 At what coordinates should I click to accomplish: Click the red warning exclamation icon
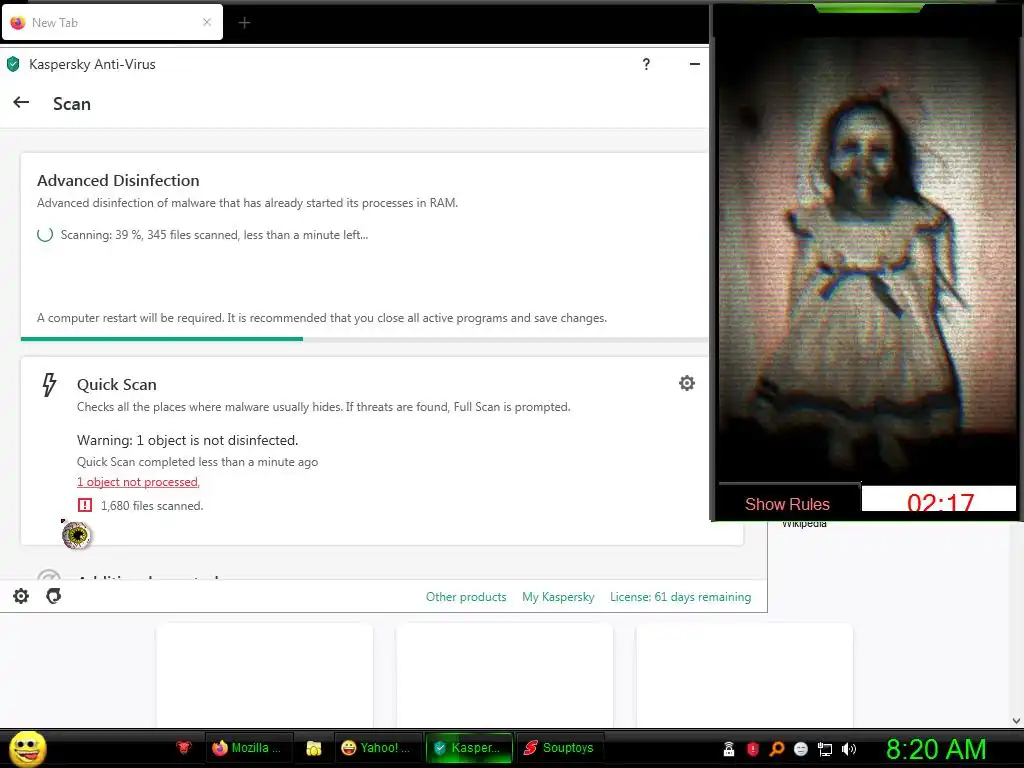(85, 505)
